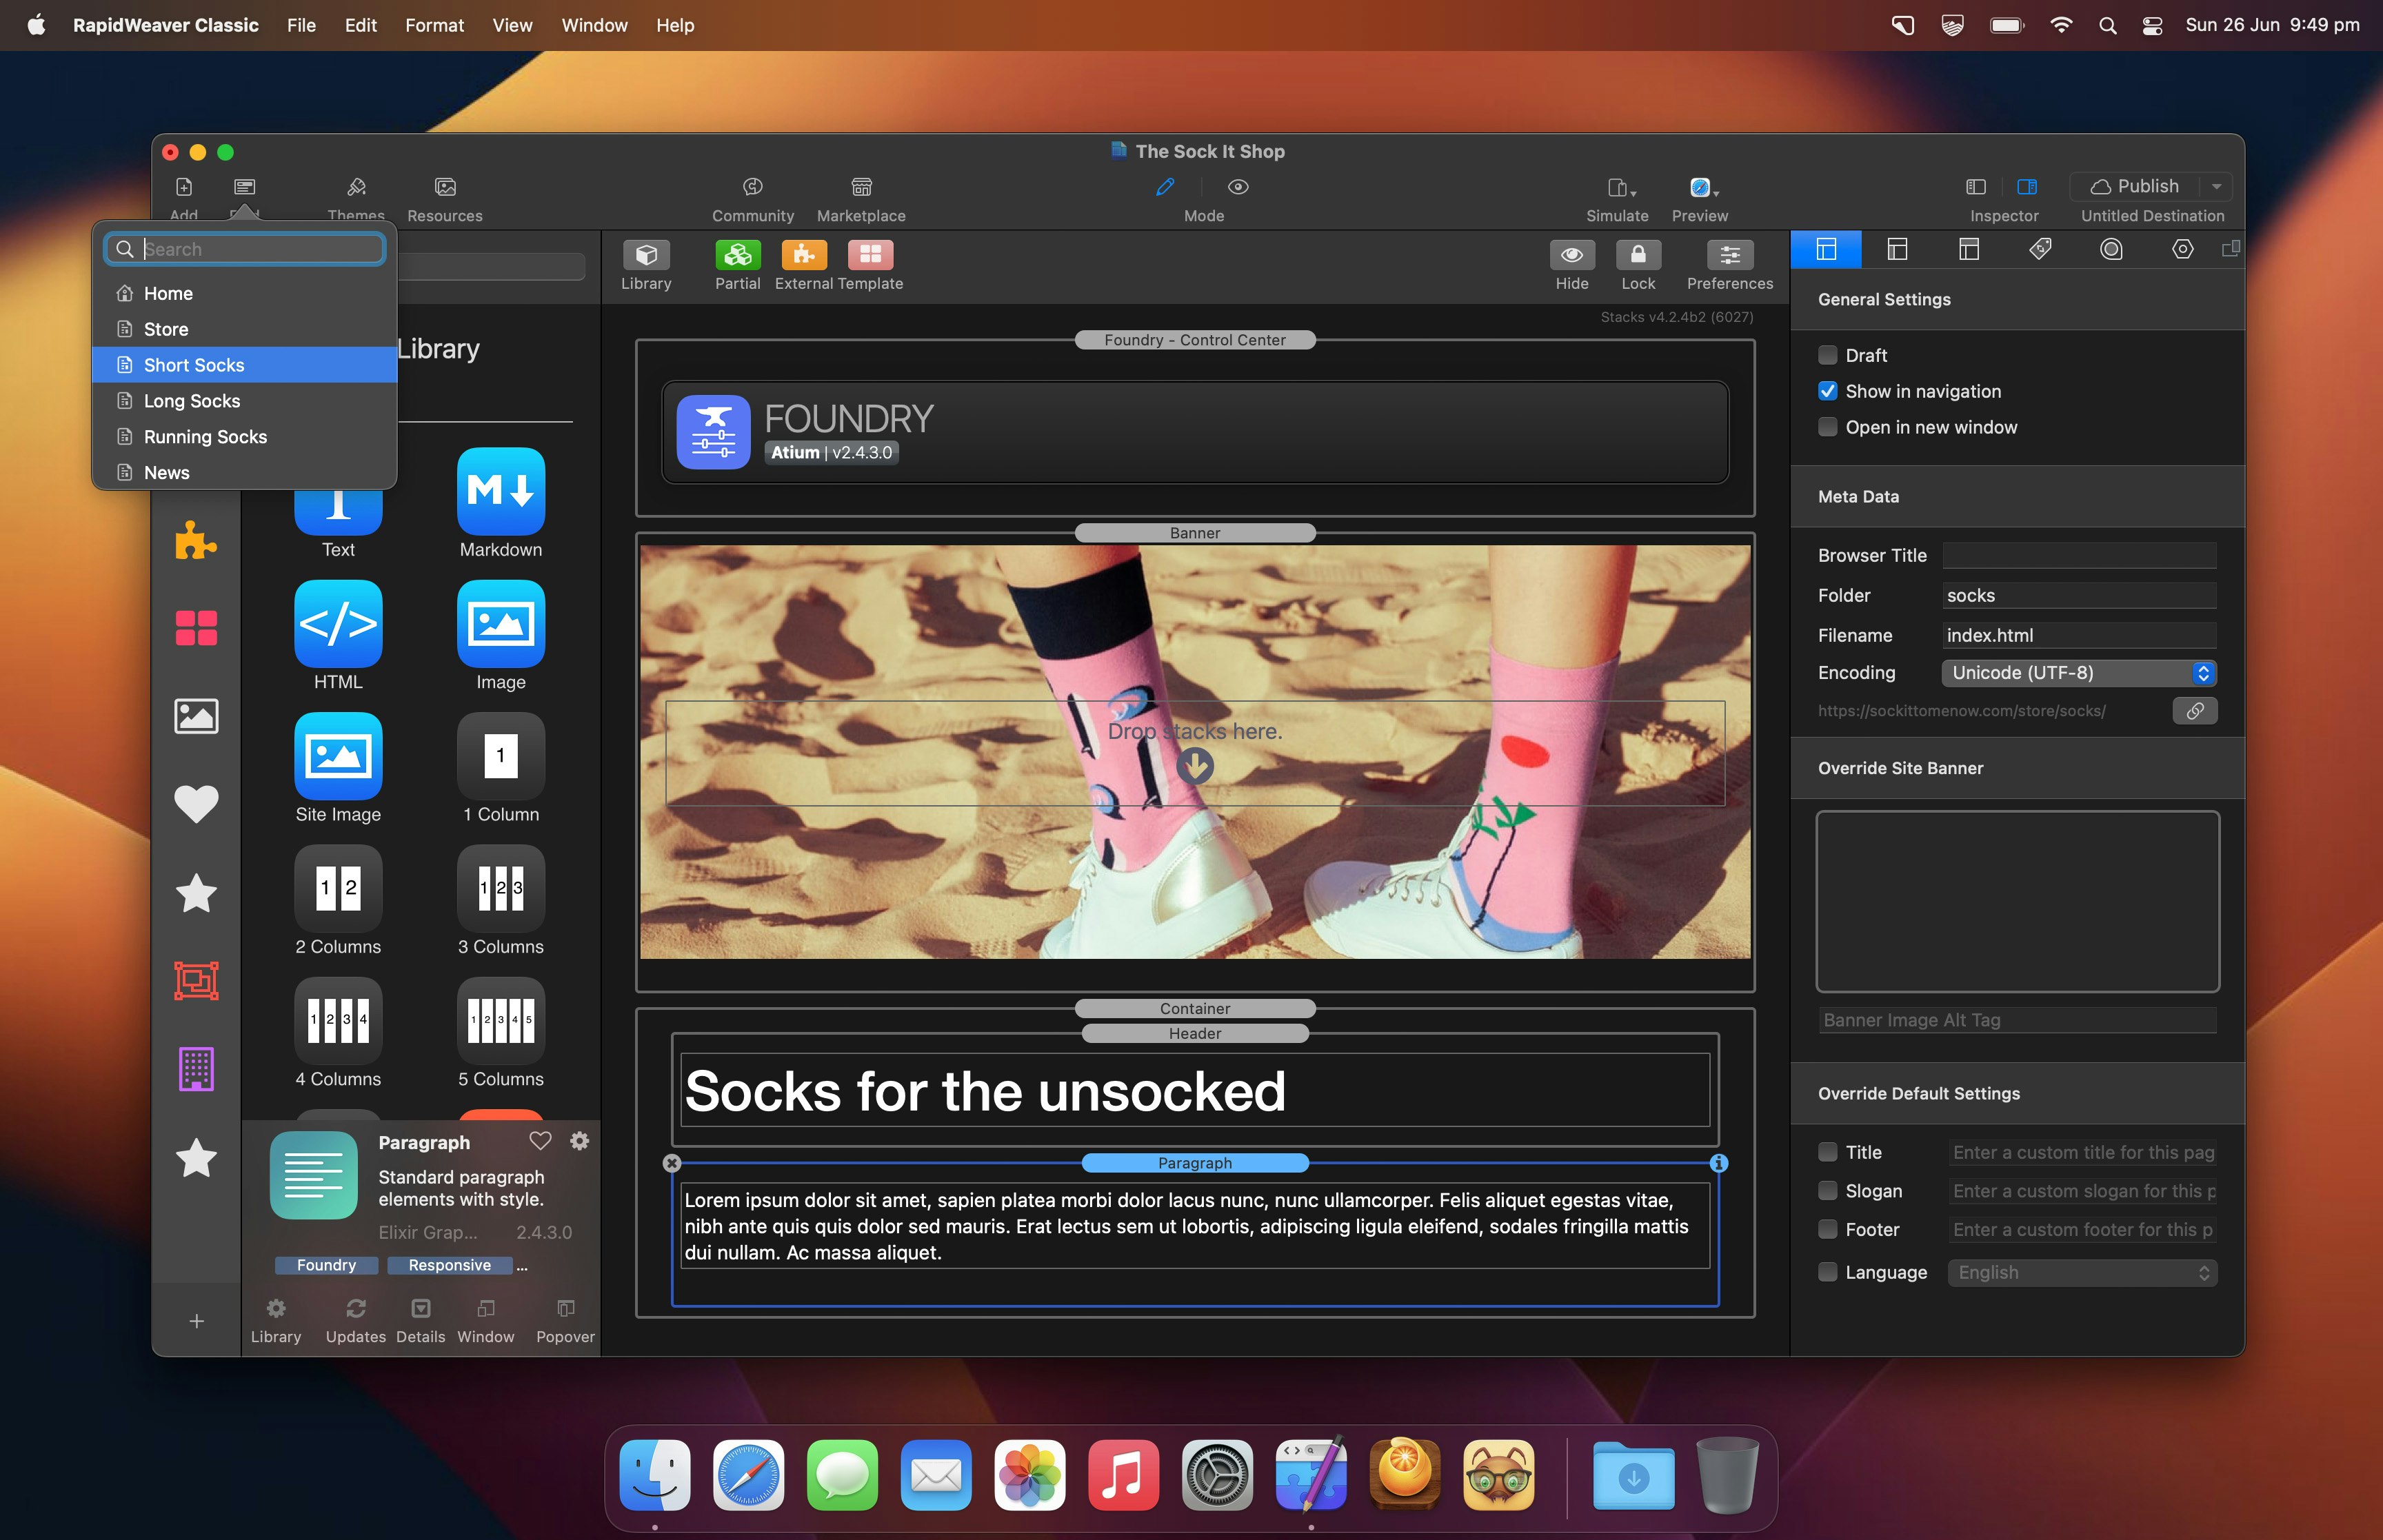Select Home in the page list
The width and height of the screenshot is (2383, 1540).
pyautogui.click(x=245, y=293)
